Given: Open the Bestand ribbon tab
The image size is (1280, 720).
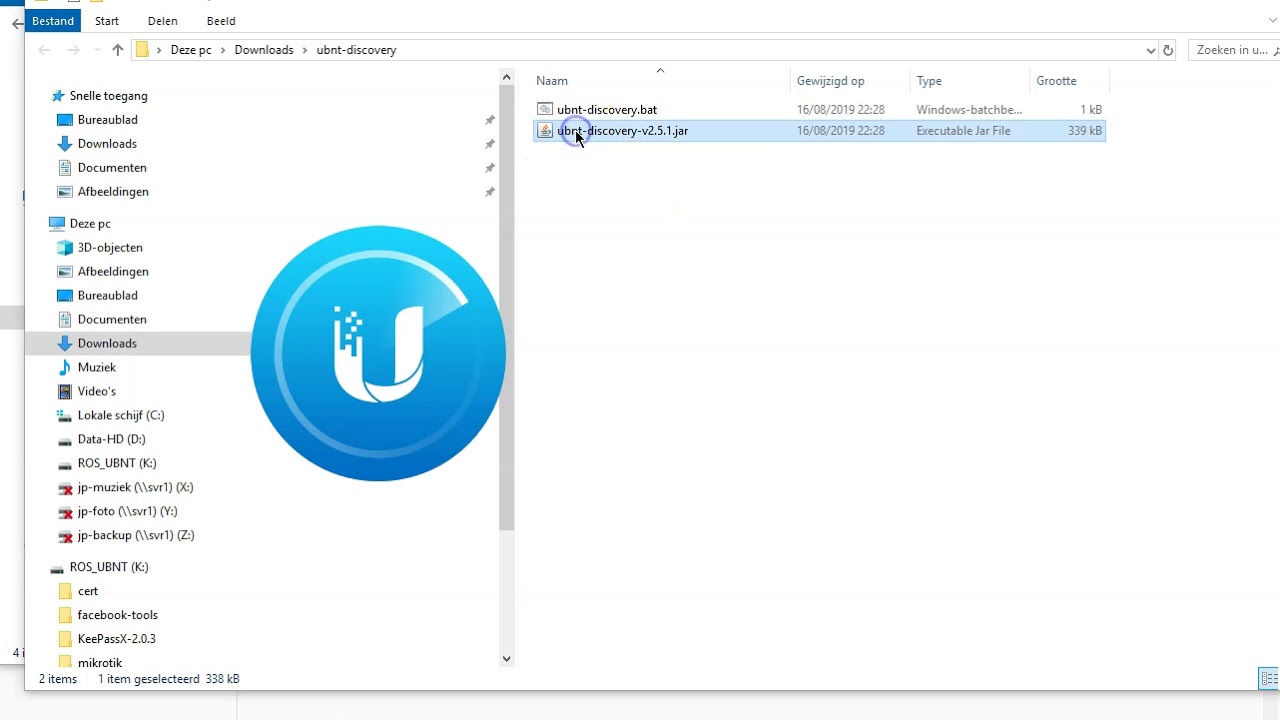Looking at the screenshot, I should 53,21.
